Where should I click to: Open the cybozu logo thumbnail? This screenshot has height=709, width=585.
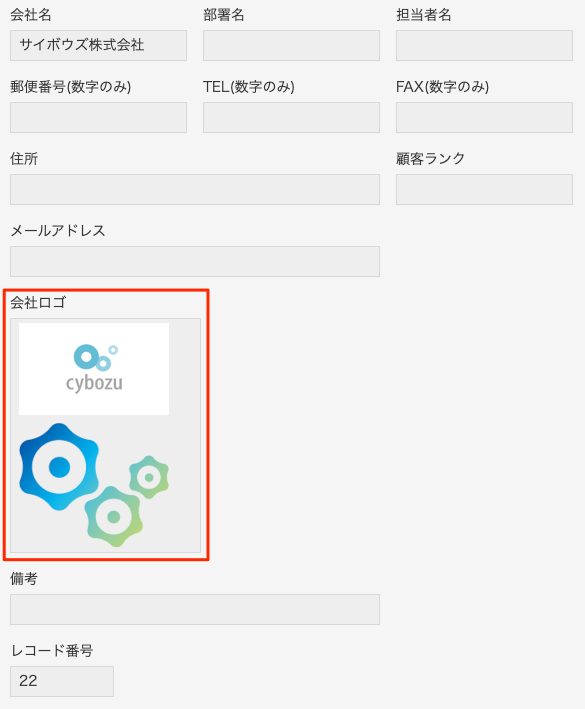pyautogui.click(x=94, y=369)
